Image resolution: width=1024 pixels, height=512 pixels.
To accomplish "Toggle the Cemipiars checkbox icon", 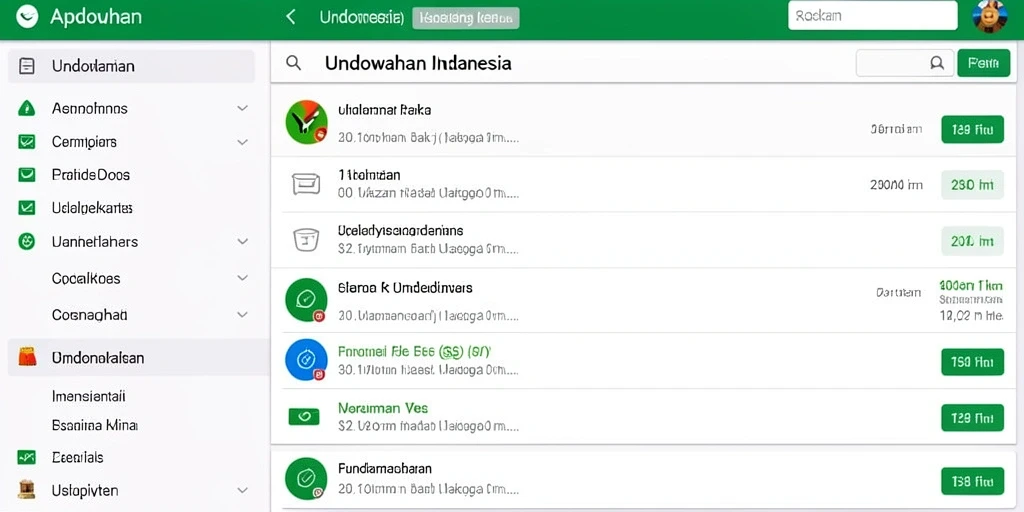I will (x=27, y=142).
